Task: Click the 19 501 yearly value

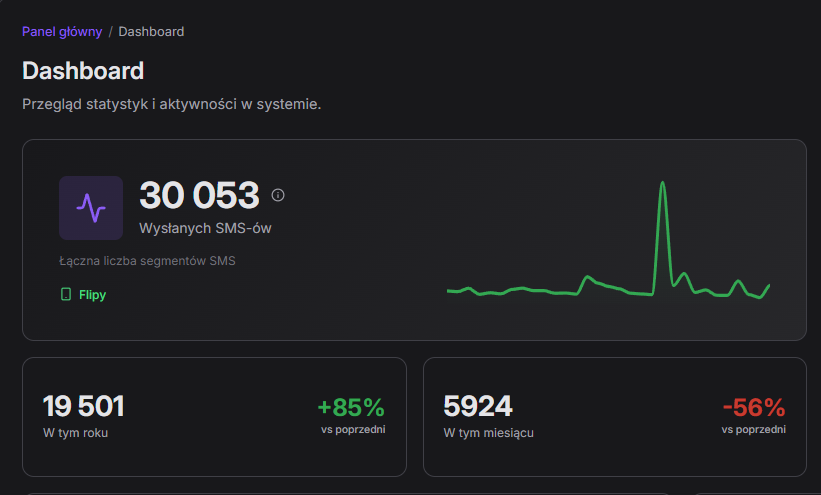Action: pos(83,406)
